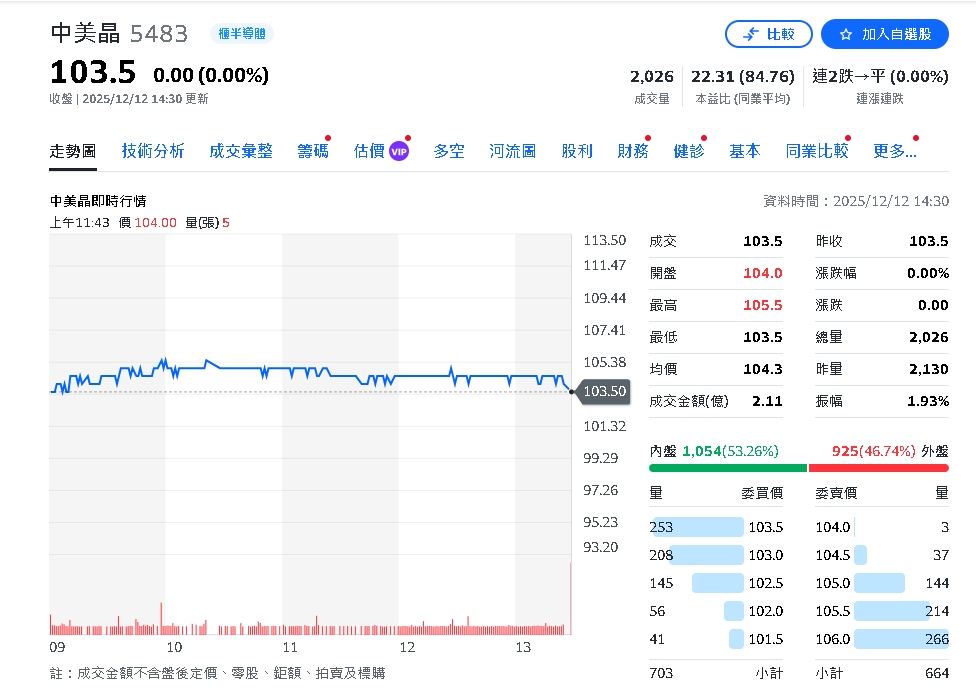The image size is (976, 694).
Task: Check the 股利 tab
Action: pos(577,150)
